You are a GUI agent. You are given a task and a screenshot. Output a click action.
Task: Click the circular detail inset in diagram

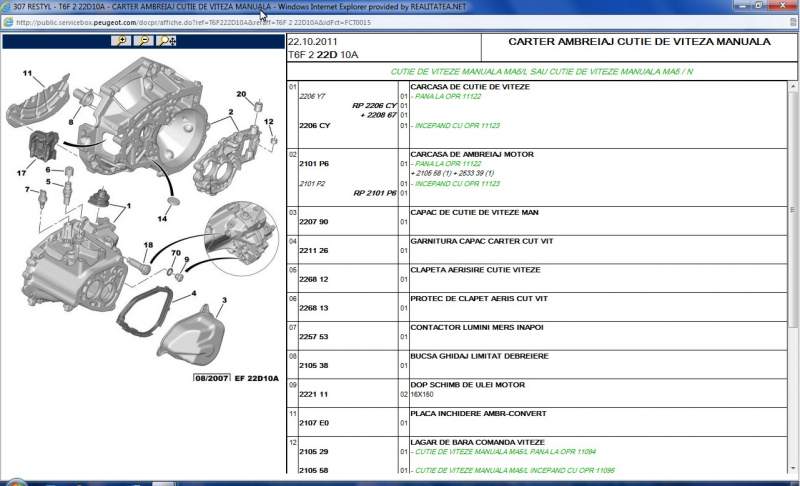click(x=241, y=238)
